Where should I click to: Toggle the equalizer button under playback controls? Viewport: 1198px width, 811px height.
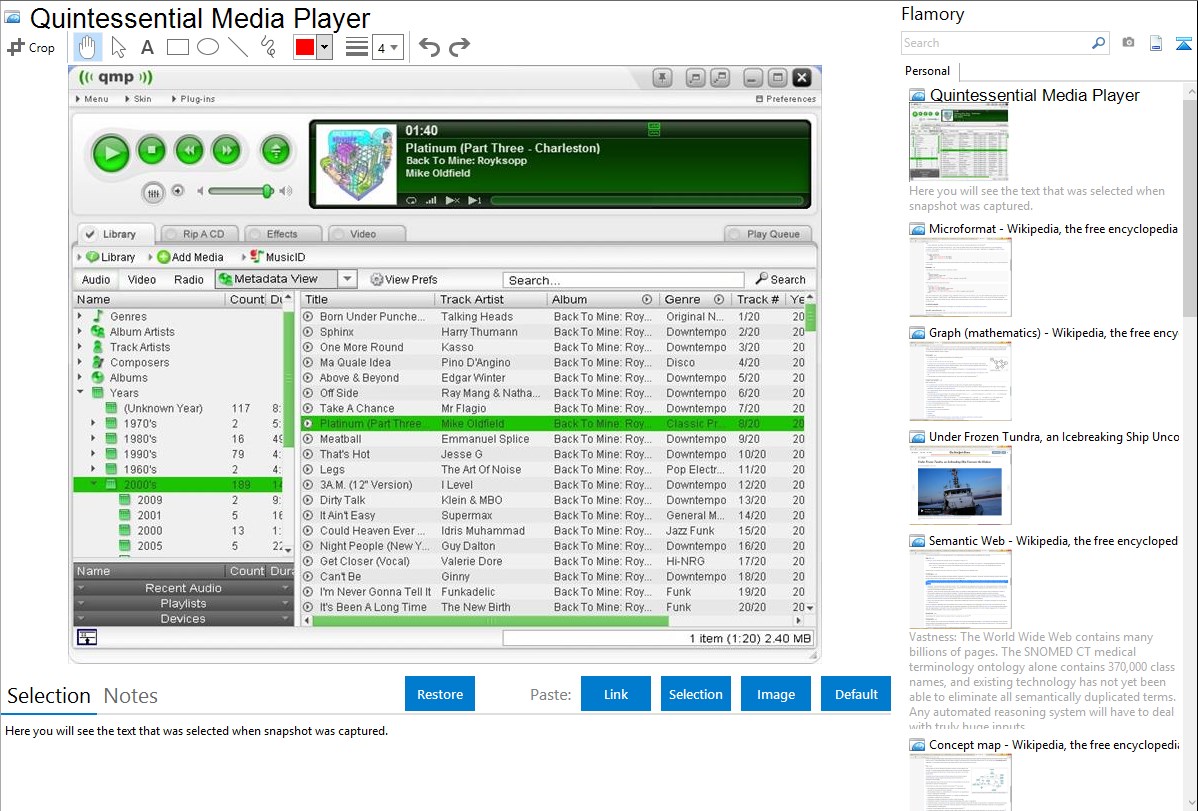pos(153,193)
